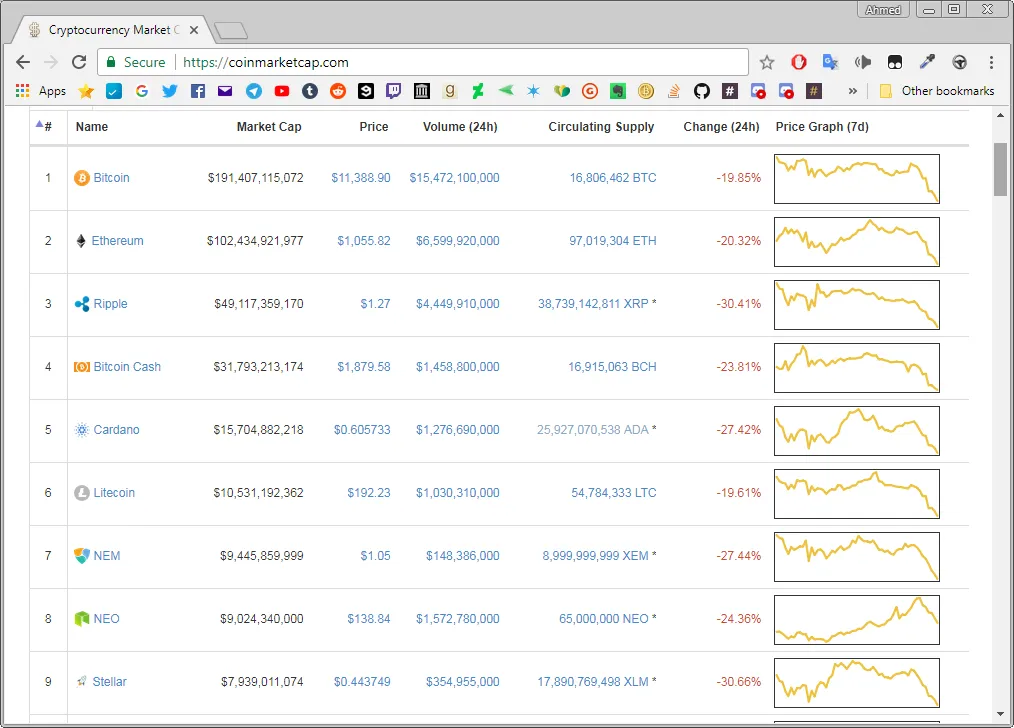This screenshot has width=1014, height=728.
Task: Open the NEO coin link
Action: click(106, 619)
